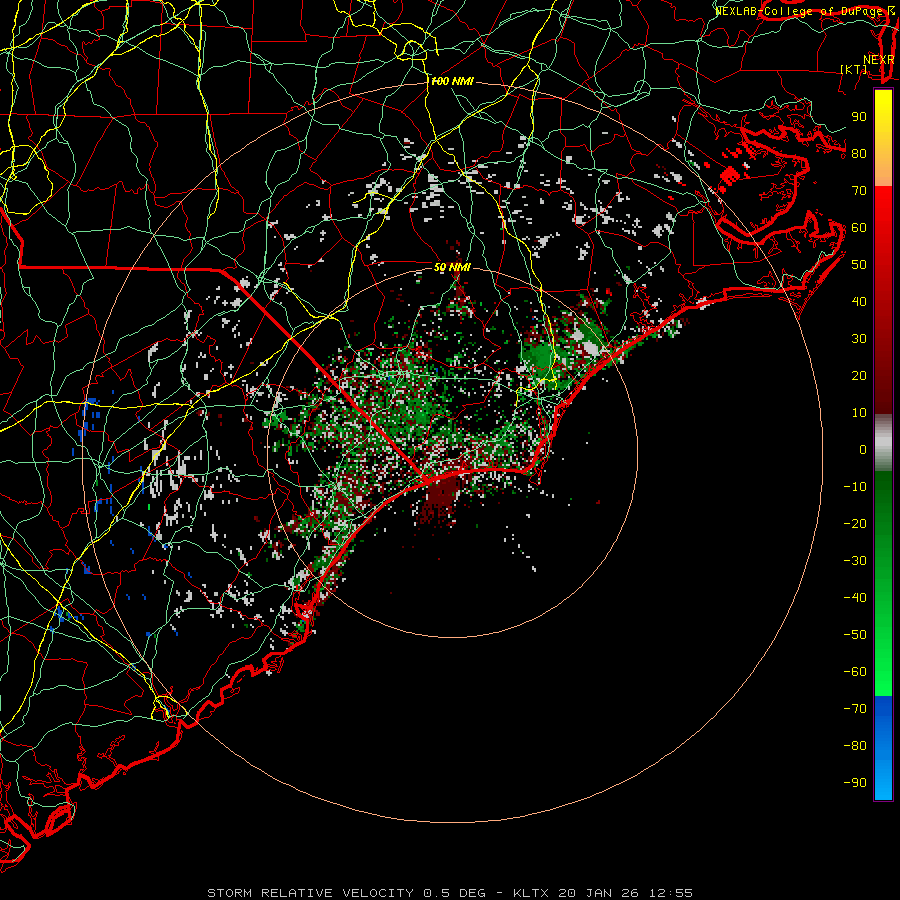
Task: Click the Storm Relative Velocity caption at the bottom
Action: tap(450, 893)
